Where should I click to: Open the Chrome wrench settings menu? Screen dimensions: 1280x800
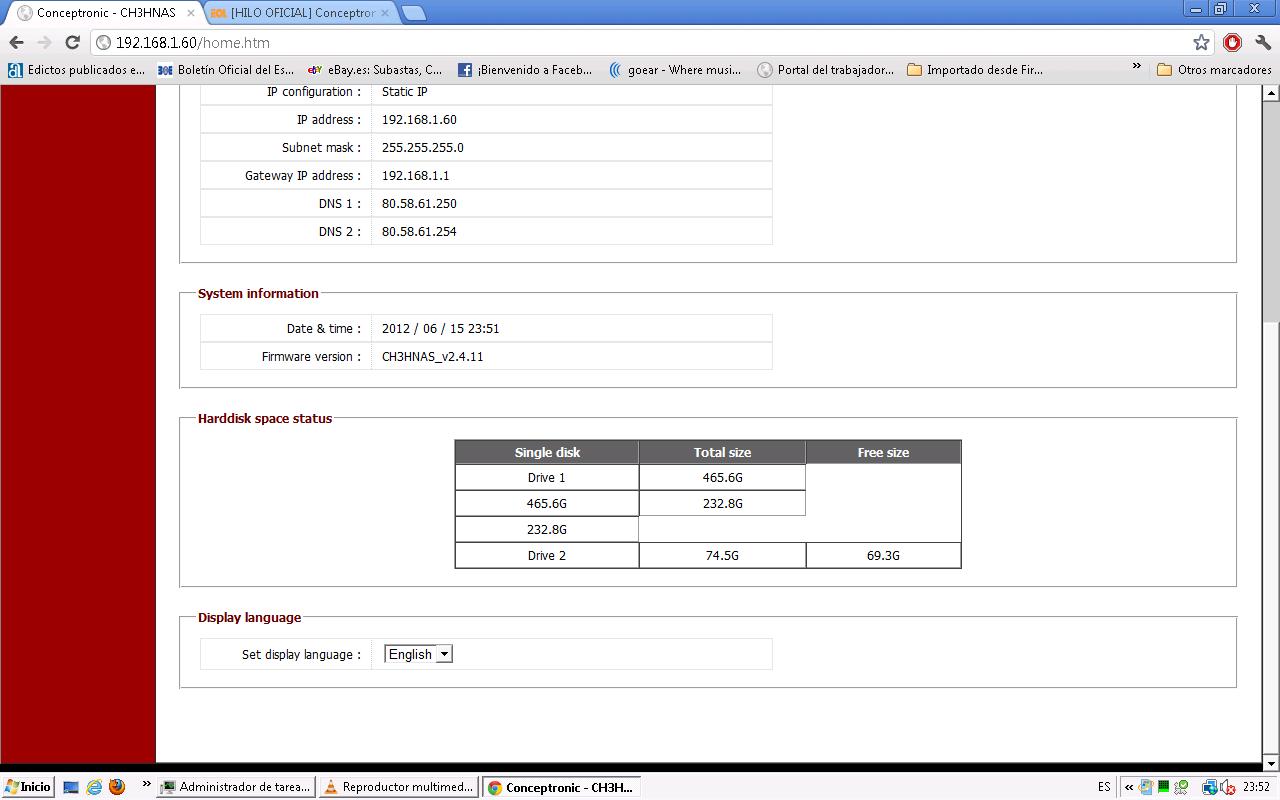coord(1263,42)
